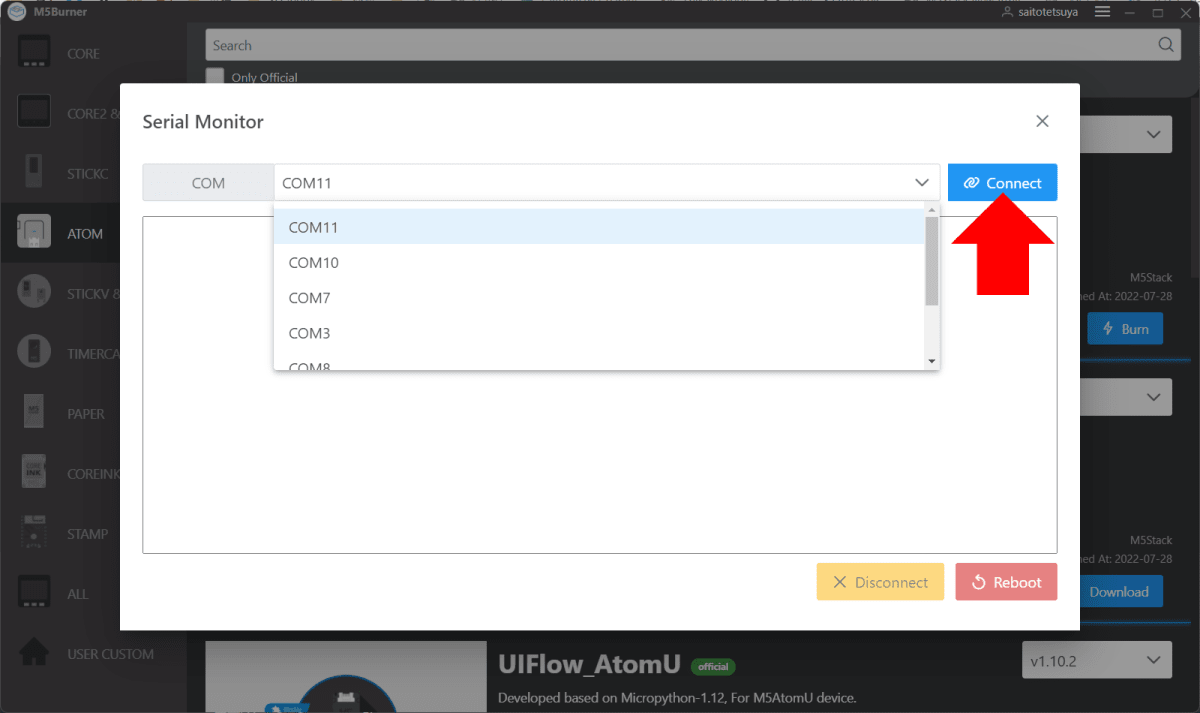
Task: Click the Disconnect button
Action: (880, 582)
